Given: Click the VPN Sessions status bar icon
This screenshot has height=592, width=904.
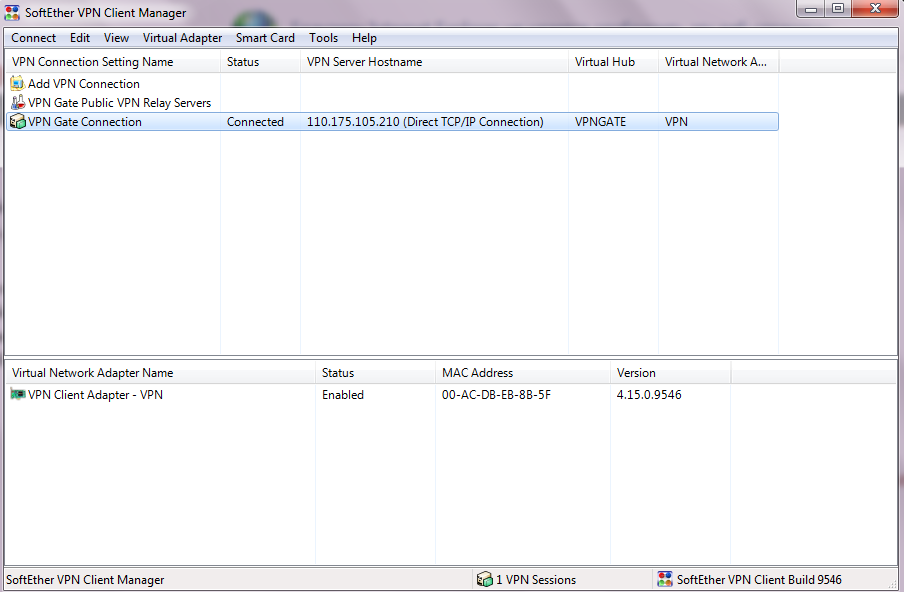Looking at the screenshot, I should click(485, 579).
